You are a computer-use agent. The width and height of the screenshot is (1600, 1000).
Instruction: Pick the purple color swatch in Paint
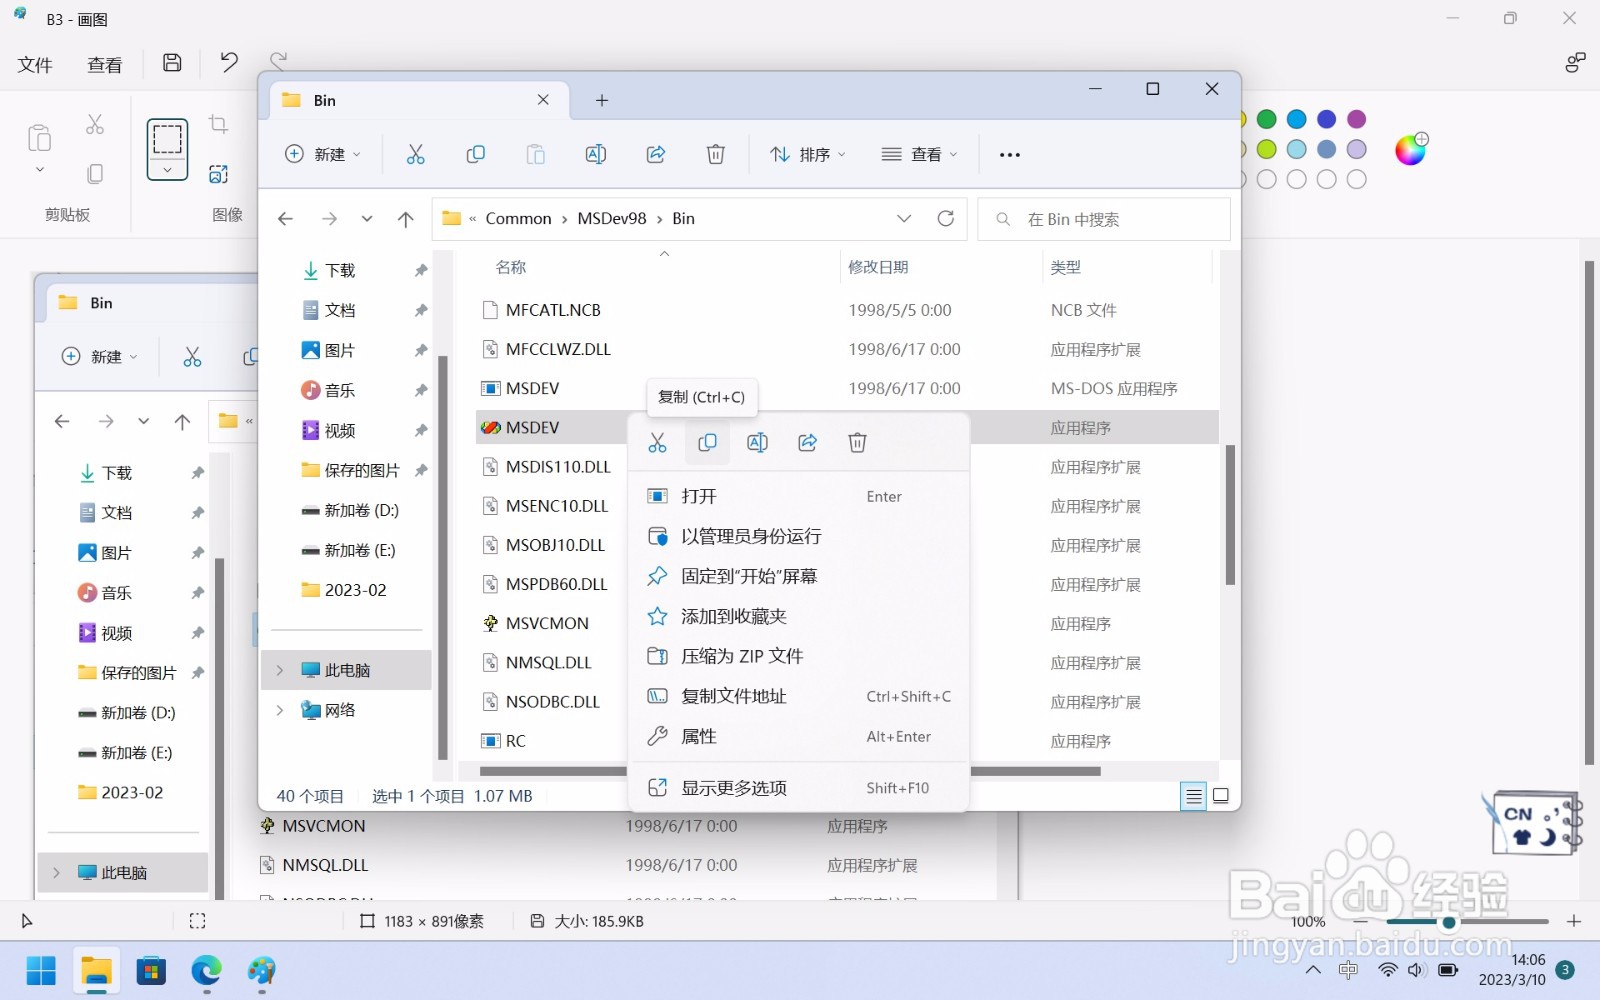pyautogui.click(x=1357, y=119)
